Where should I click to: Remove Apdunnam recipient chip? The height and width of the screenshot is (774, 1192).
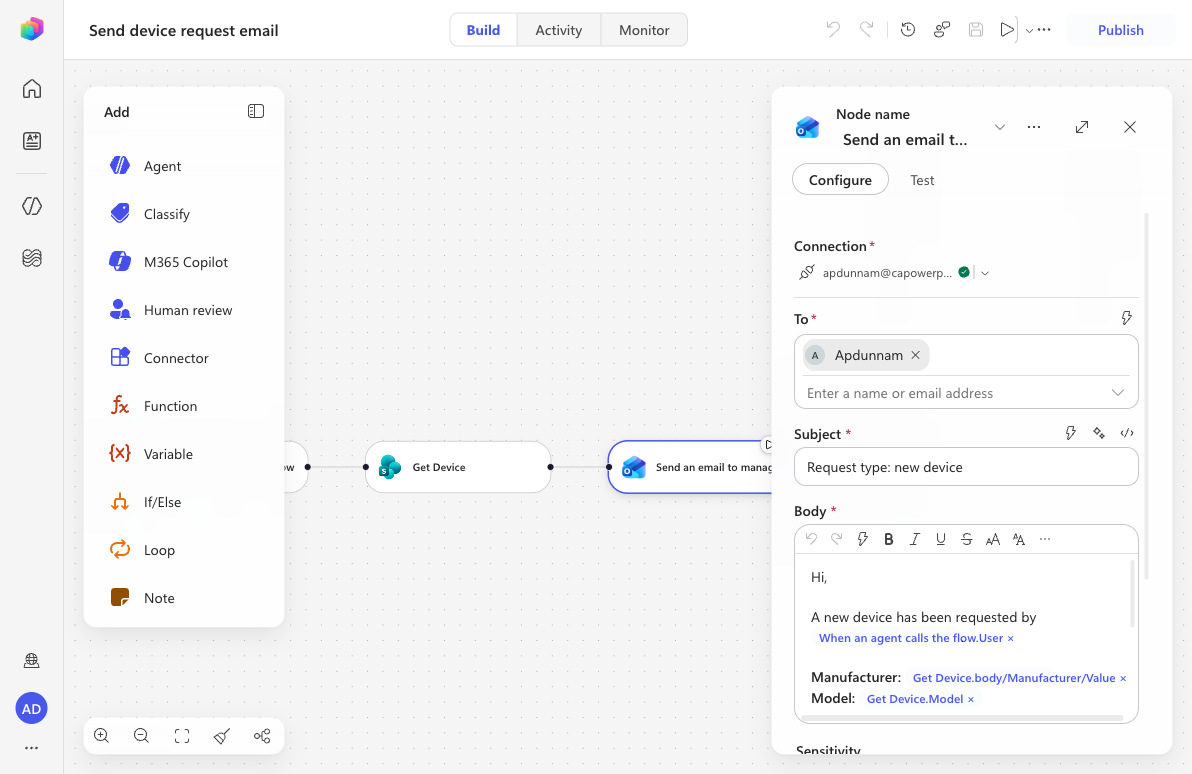click(915, 355)
